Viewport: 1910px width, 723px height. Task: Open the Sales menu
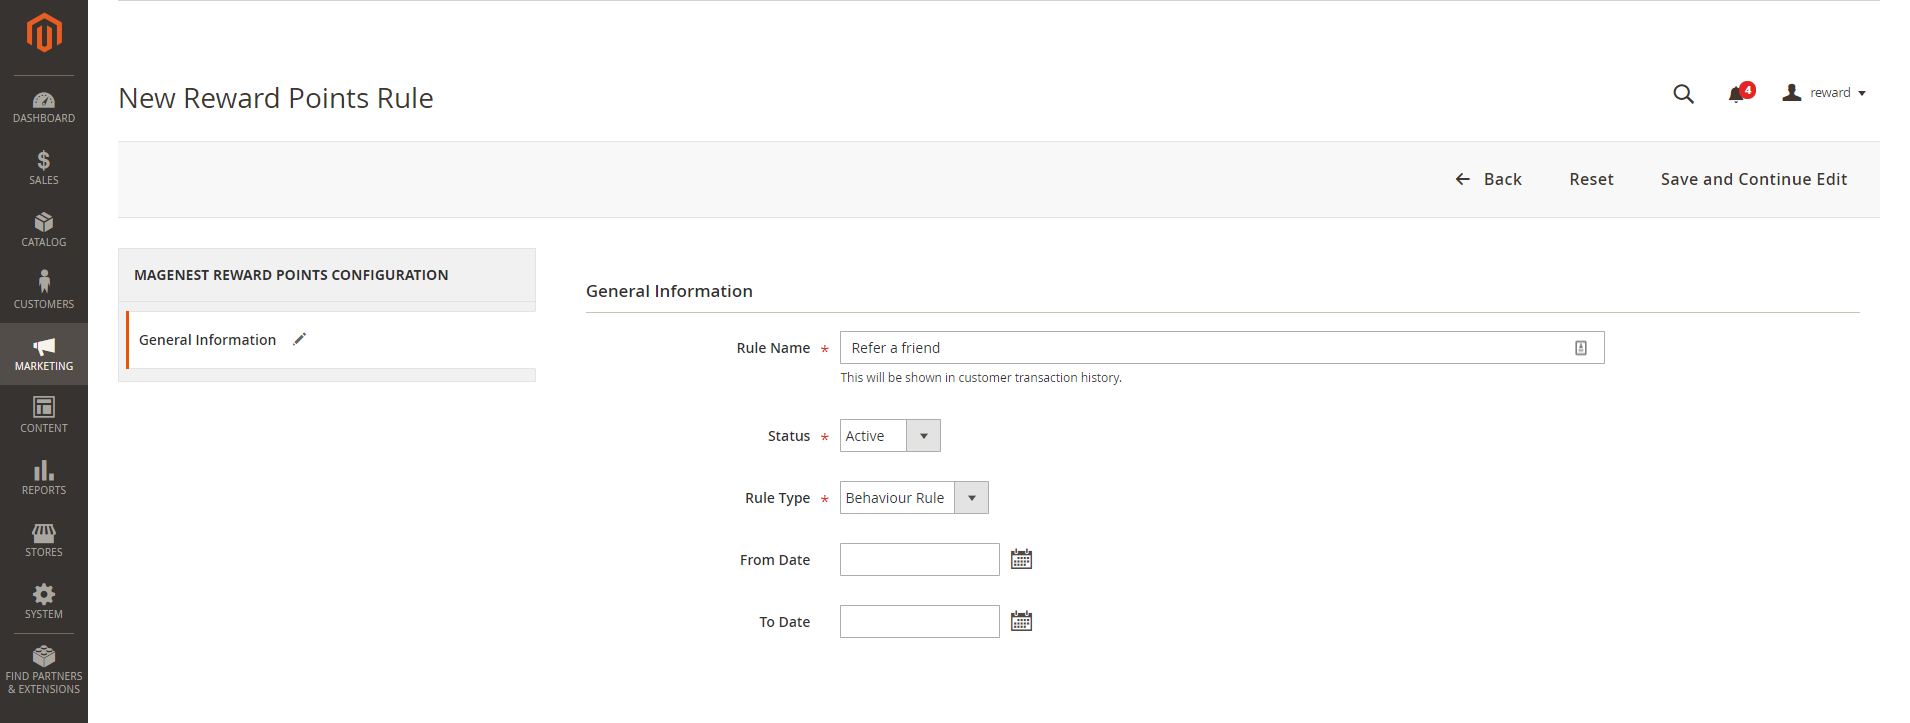[44, 168]
